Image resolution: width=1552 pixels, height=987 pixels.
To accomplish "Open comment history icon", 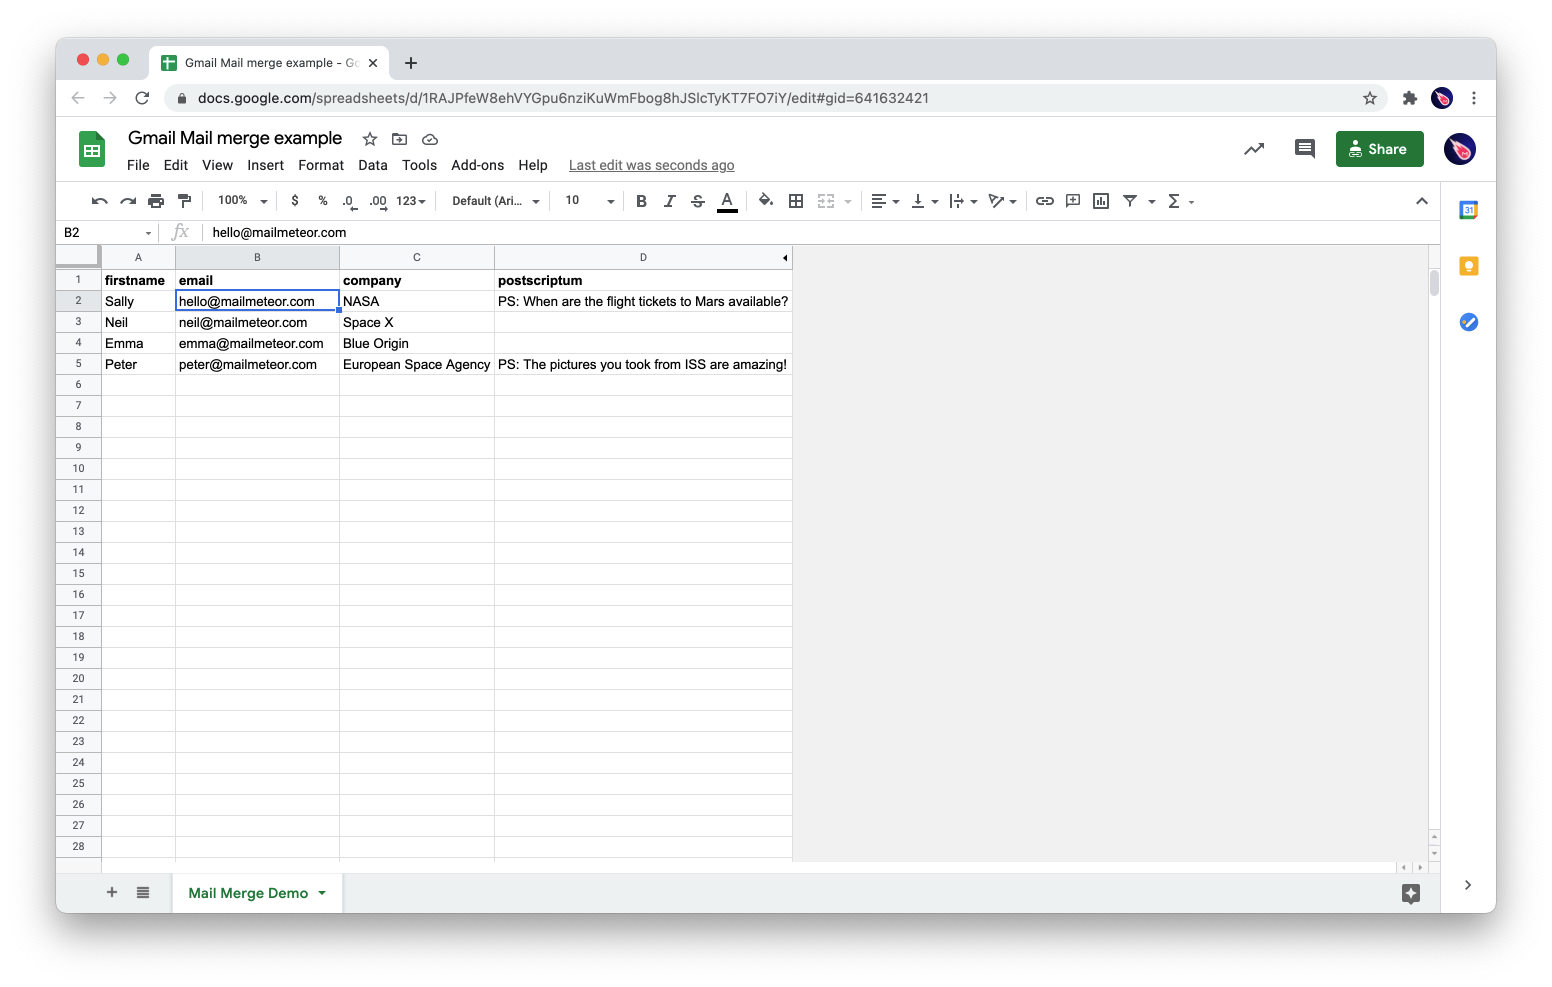I will pyautogui.click(x=1305, y=149).
